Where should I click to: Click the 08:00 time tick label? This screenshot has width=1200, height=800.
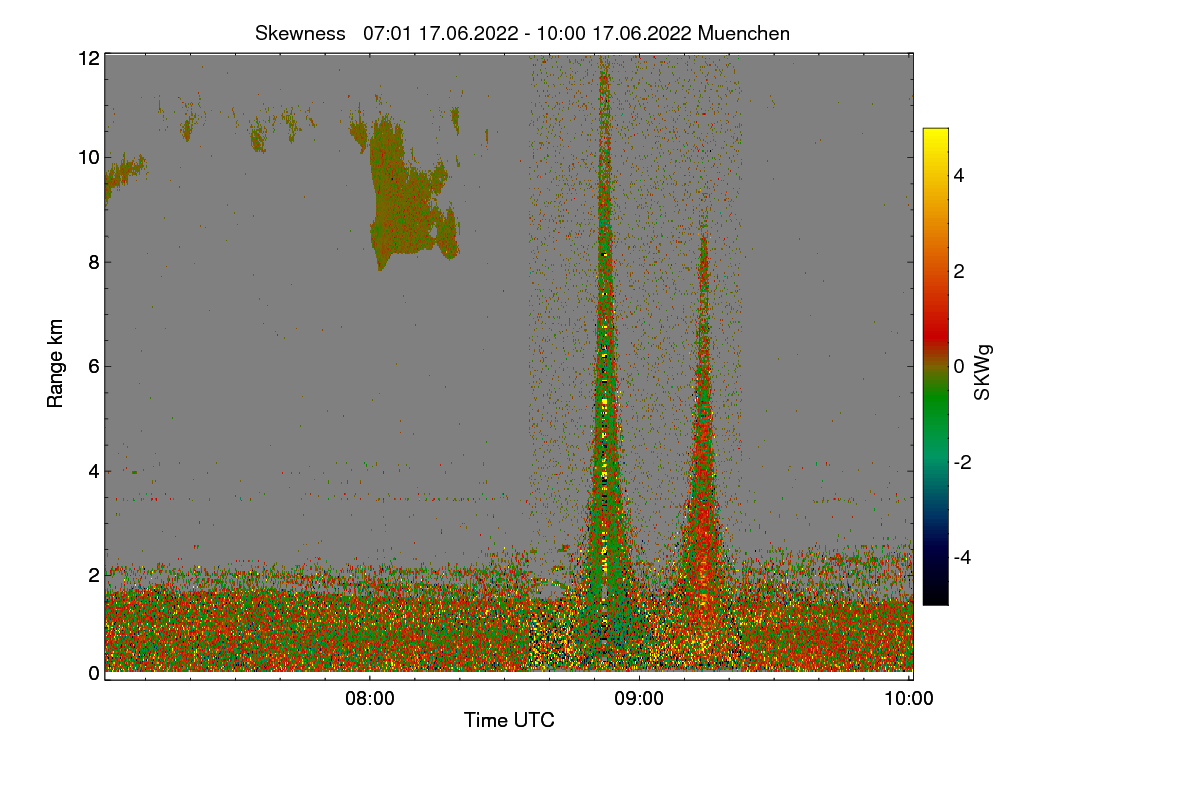[369, 699]
